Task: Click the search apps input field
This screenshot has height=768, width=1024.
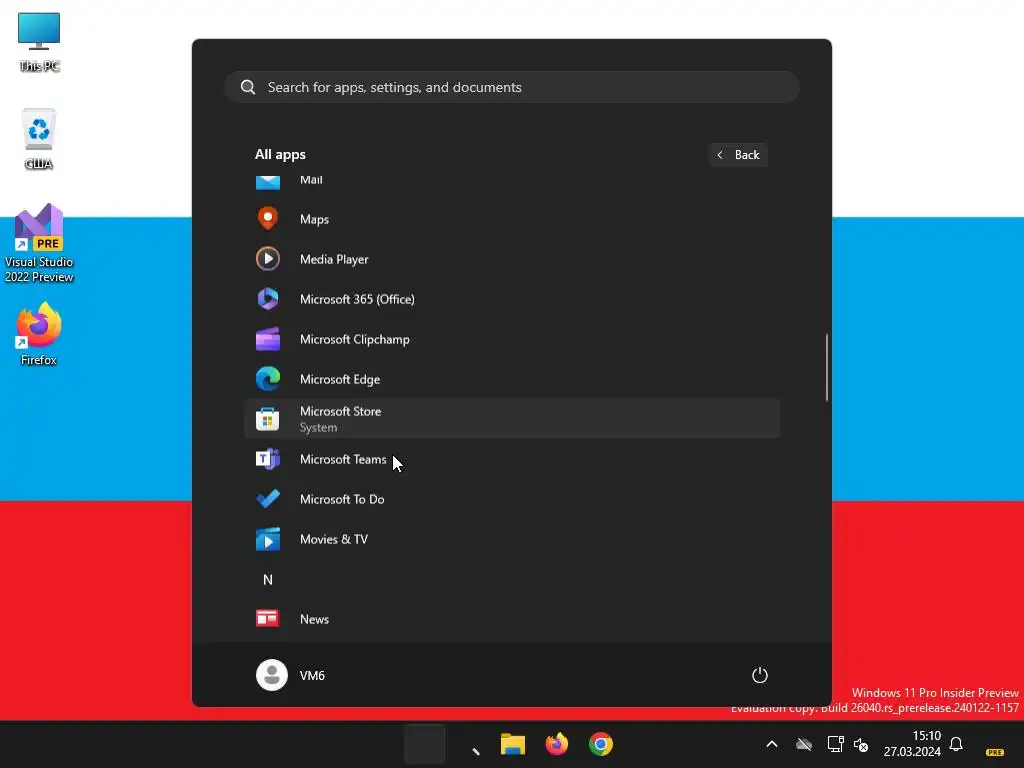Action: pos(511,87)
